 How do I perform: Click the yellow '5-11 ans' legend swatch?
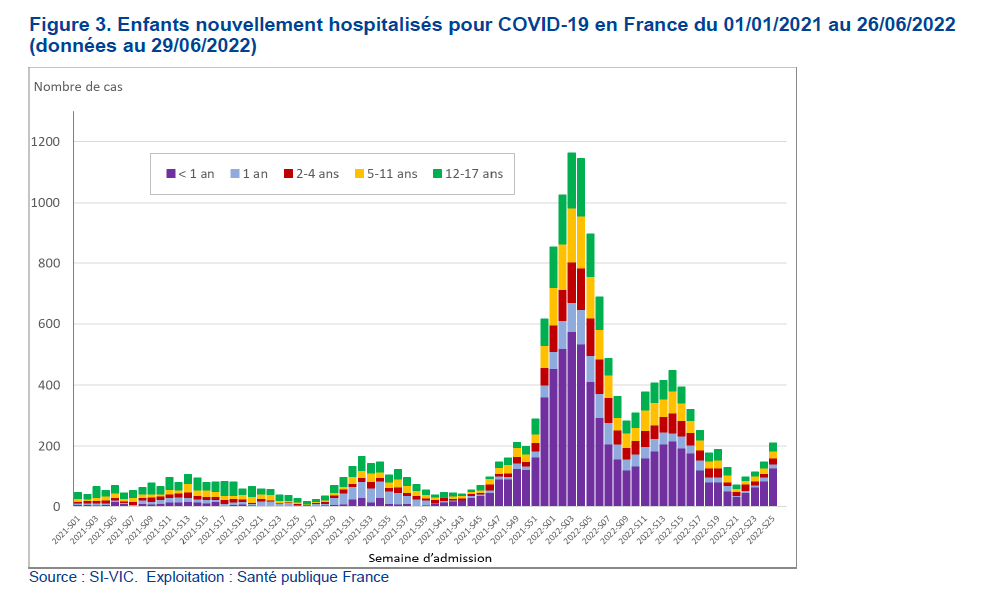(x=357, y=174)
